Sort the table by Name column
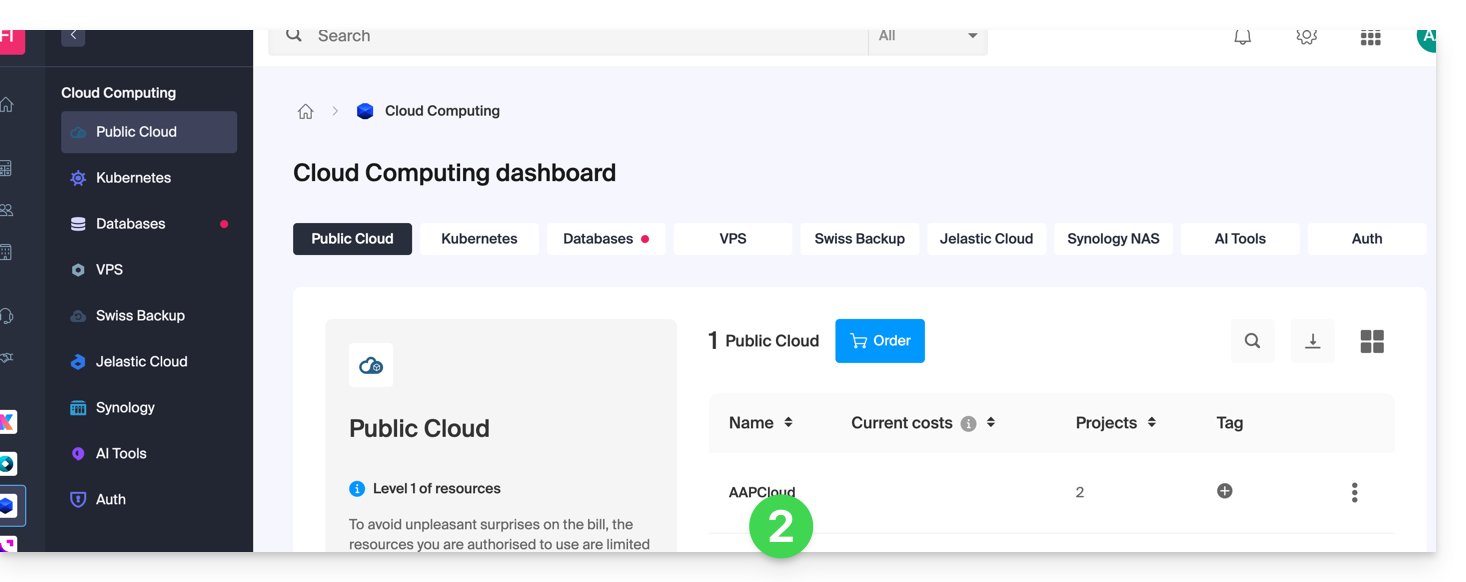Screen dimensions: 1466x582 (x=788, y=423)
